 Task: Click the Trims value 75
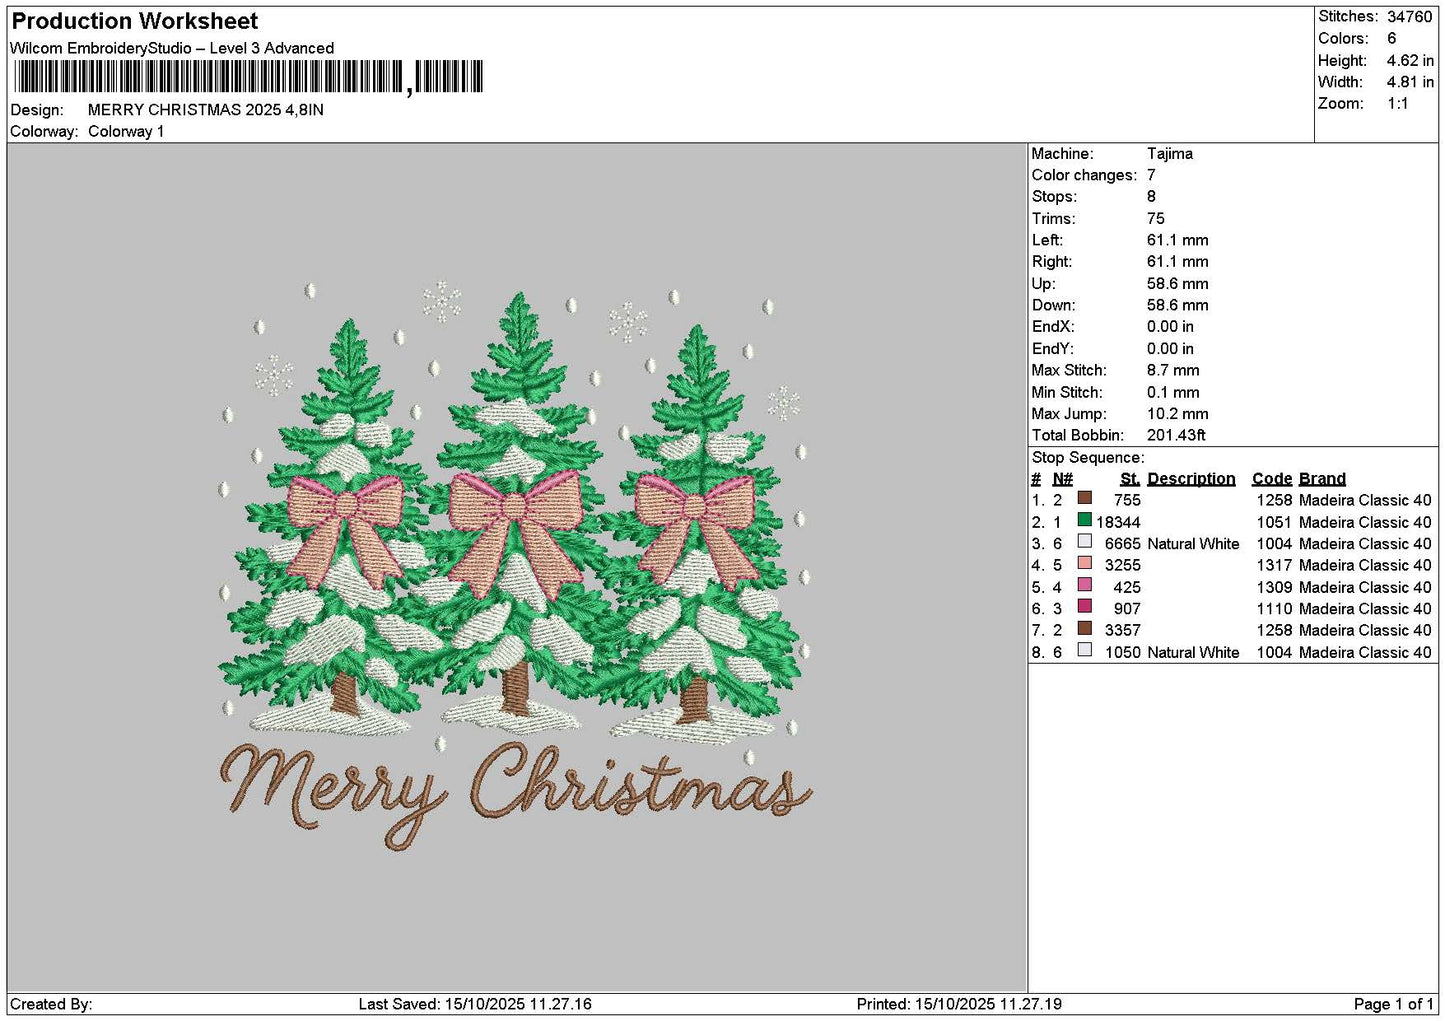click(x=1156, y=218)
